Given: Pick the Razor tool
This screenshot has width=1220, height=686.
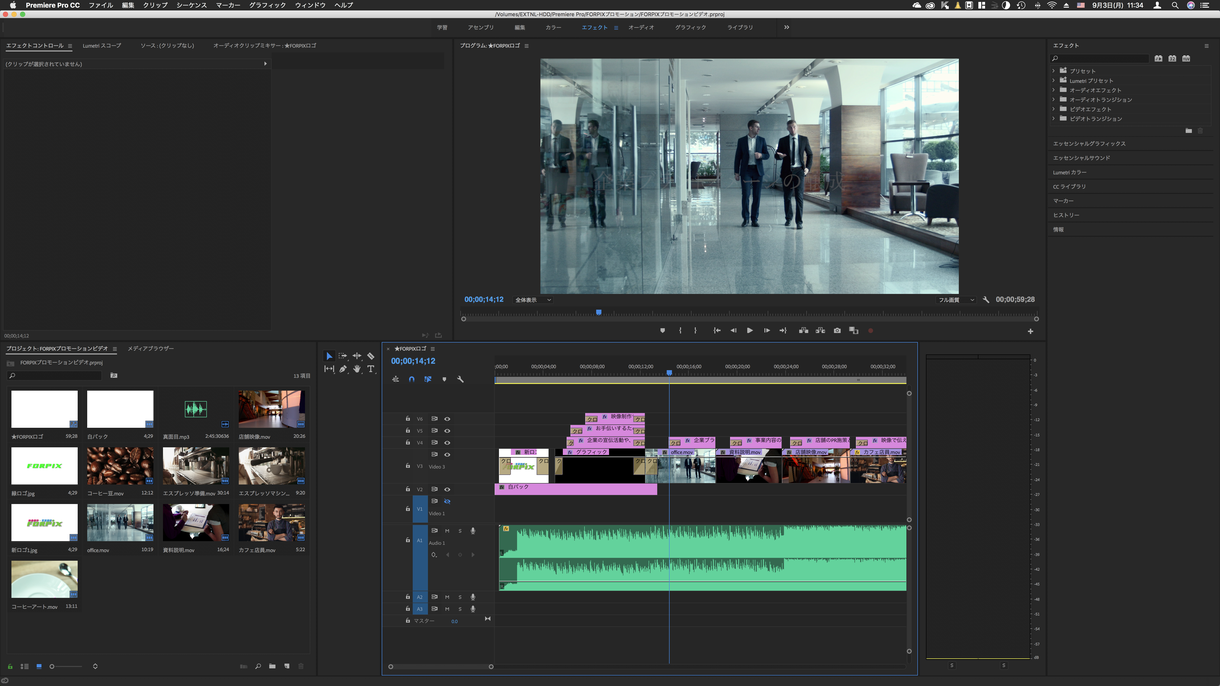Looking at the screenshot, I should [371, 356].
